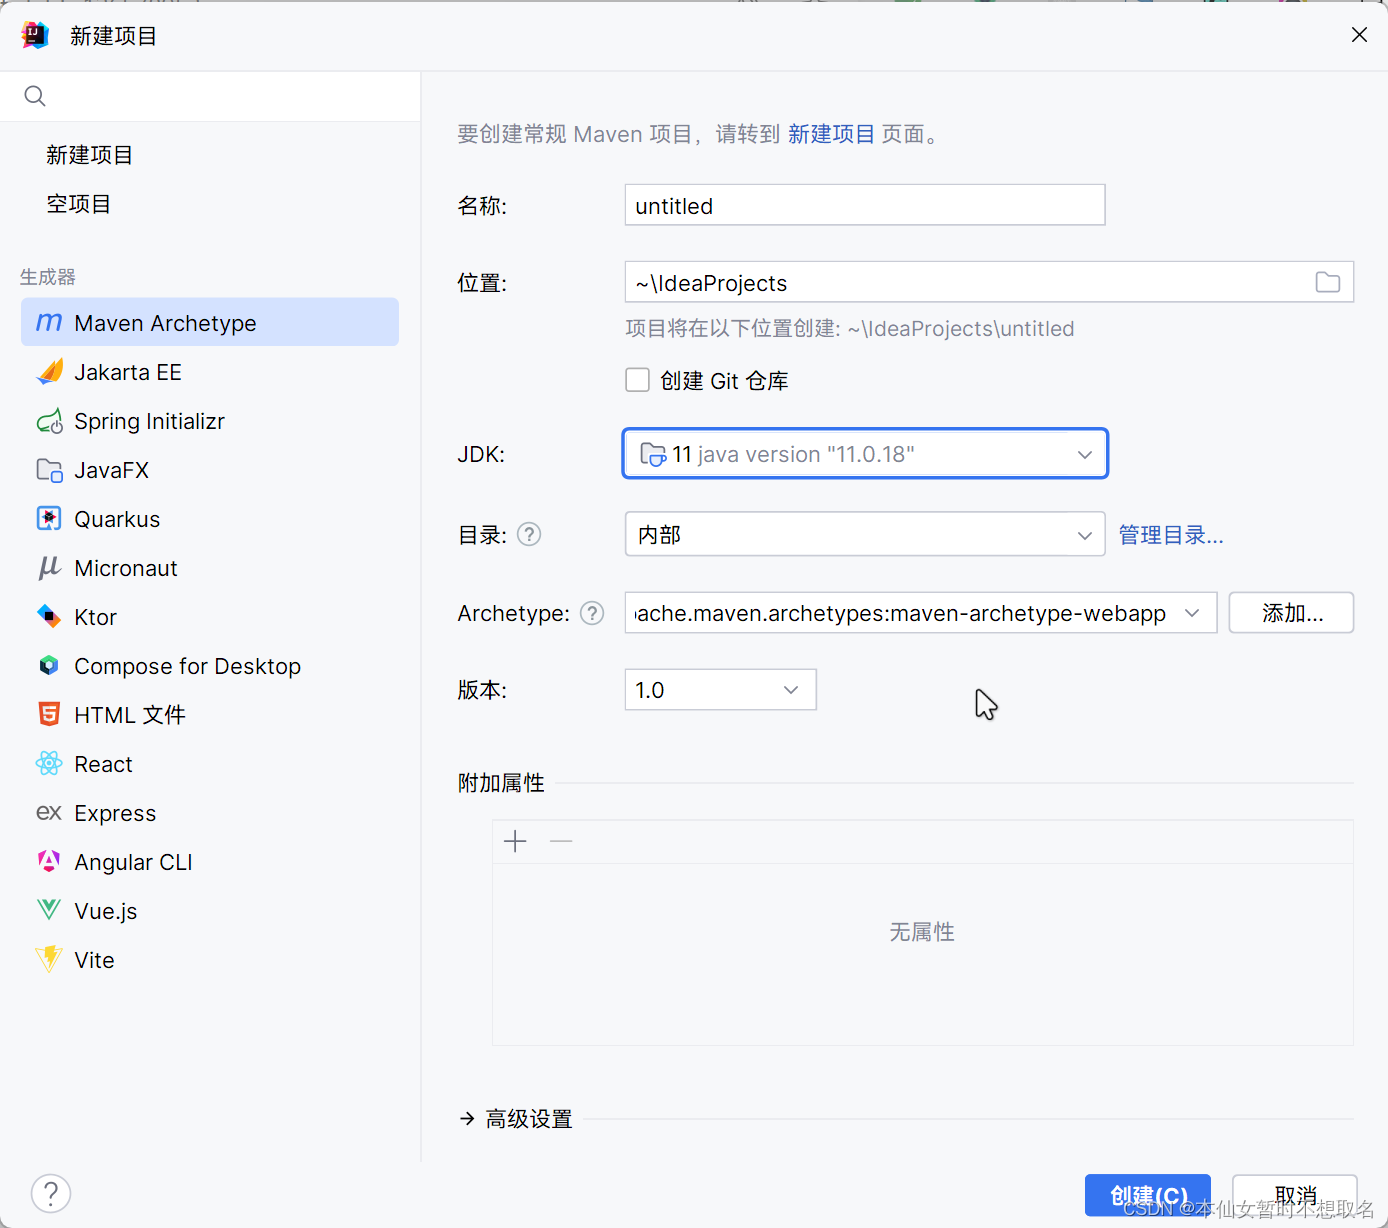Open the Archetype selection dropdown
This screenshot has width=1388, height=1228.
tap(920, 613)
